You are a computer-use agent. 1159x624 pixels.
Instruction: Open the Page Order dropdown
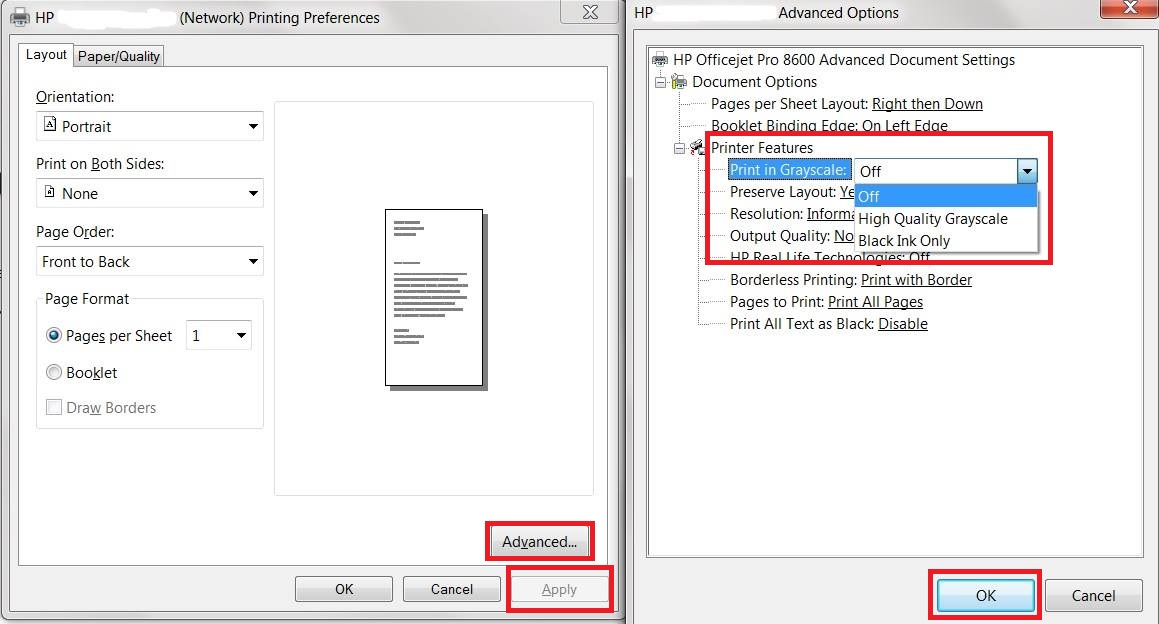click(150, 262)
